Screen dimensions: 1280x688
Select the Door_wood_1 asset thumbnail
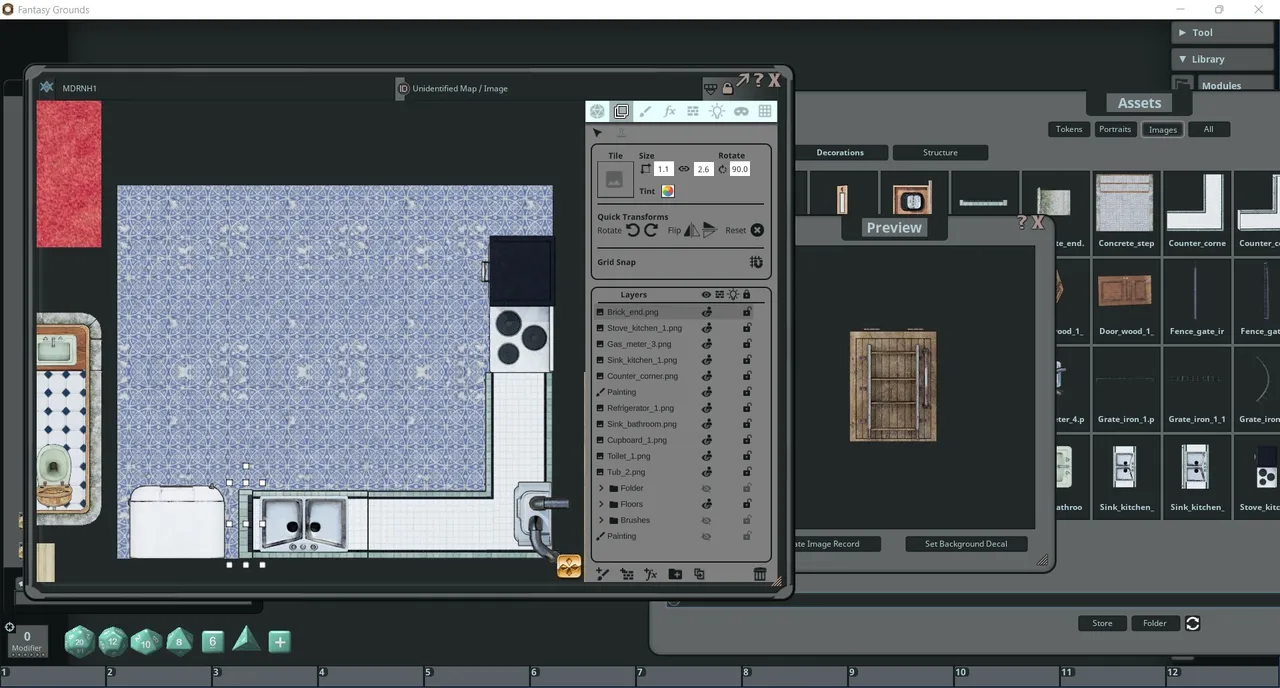coord(1126,299)
